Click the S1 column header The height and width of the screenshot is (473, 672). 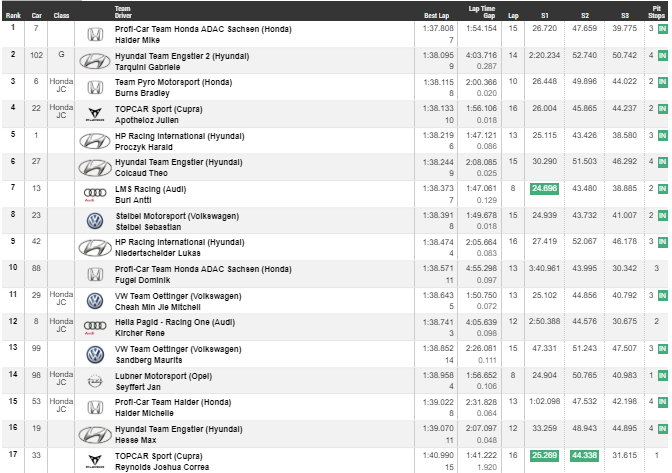point(545,15)
